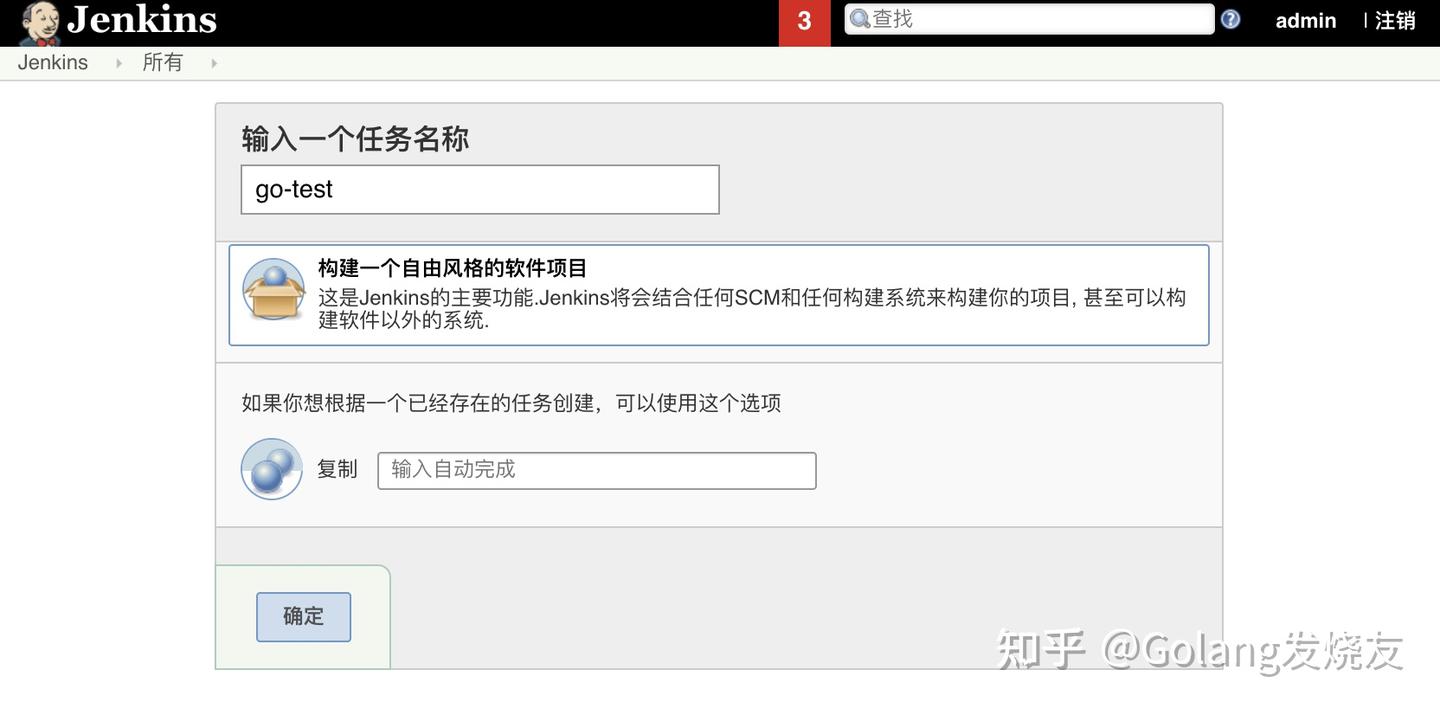Click 注销 to log out

pyautogui.click(x=1398, y=20)
